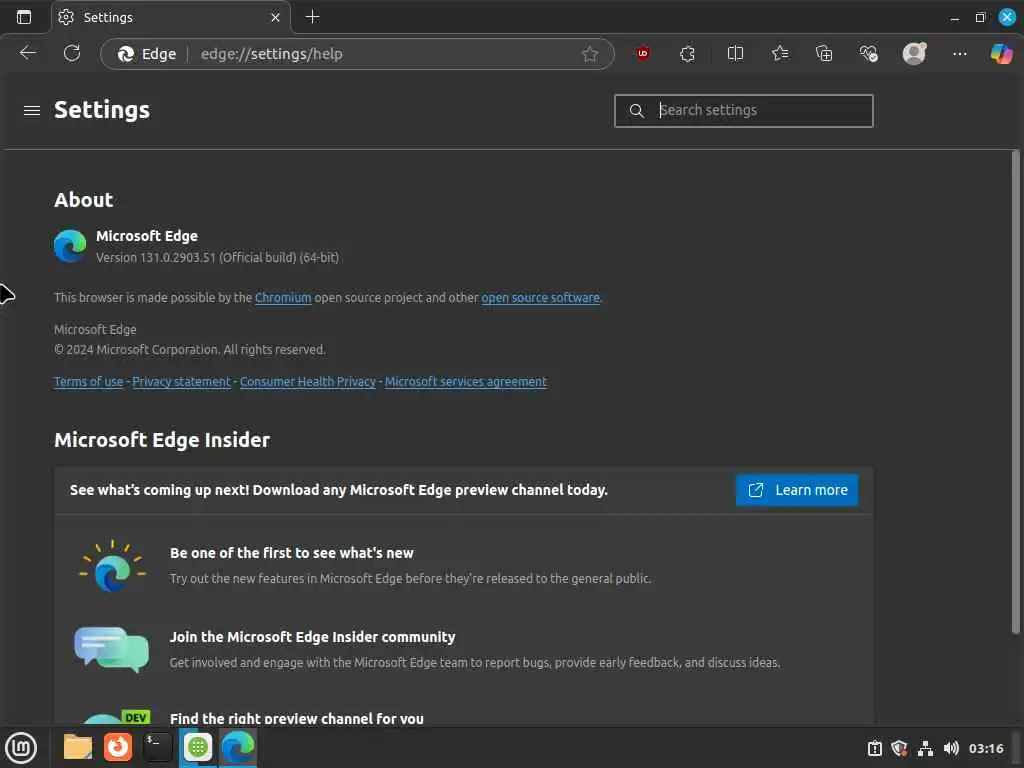Open Collections icon
The image size is (1024, 768).
(x=824, y=54)
